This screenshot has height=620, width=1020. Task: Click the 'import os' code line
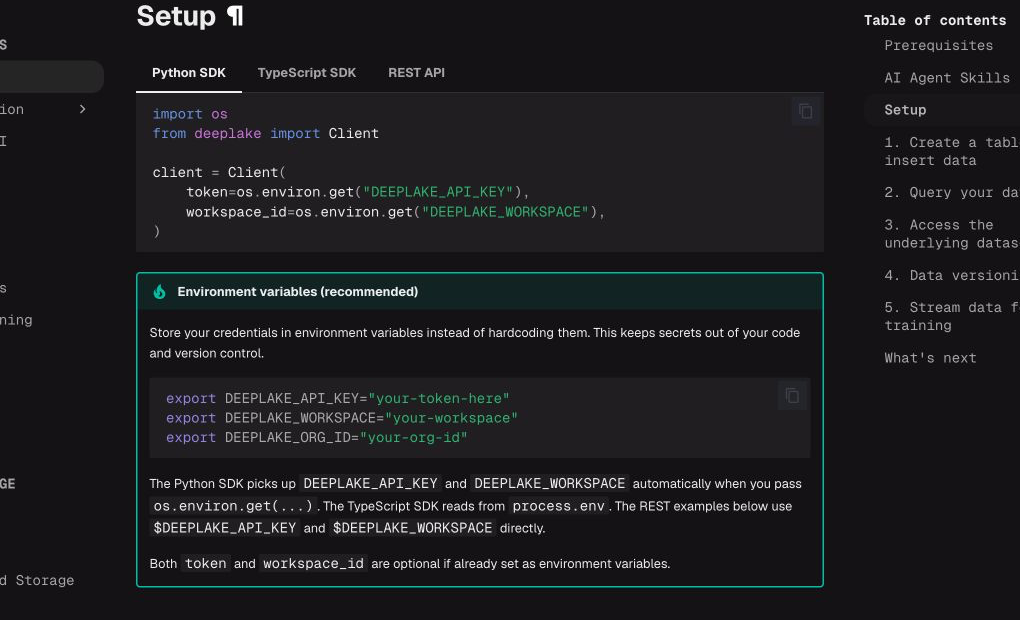[190, 114]
